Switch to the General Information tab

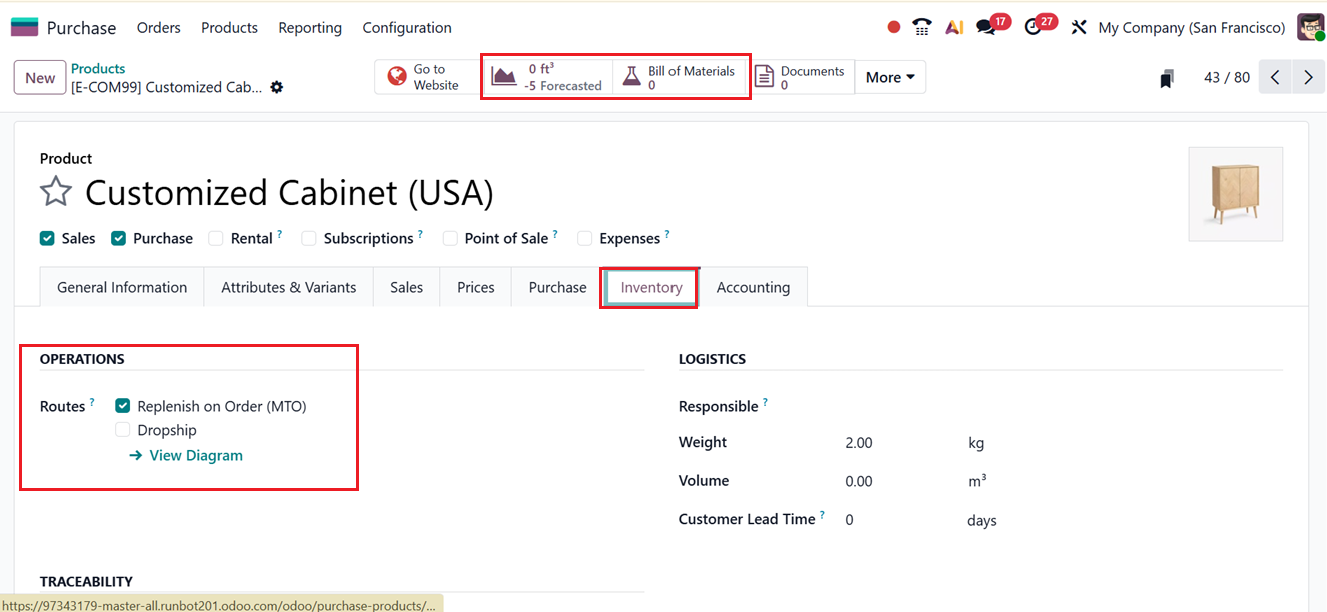pyautogui.click(x=122, y=287)
